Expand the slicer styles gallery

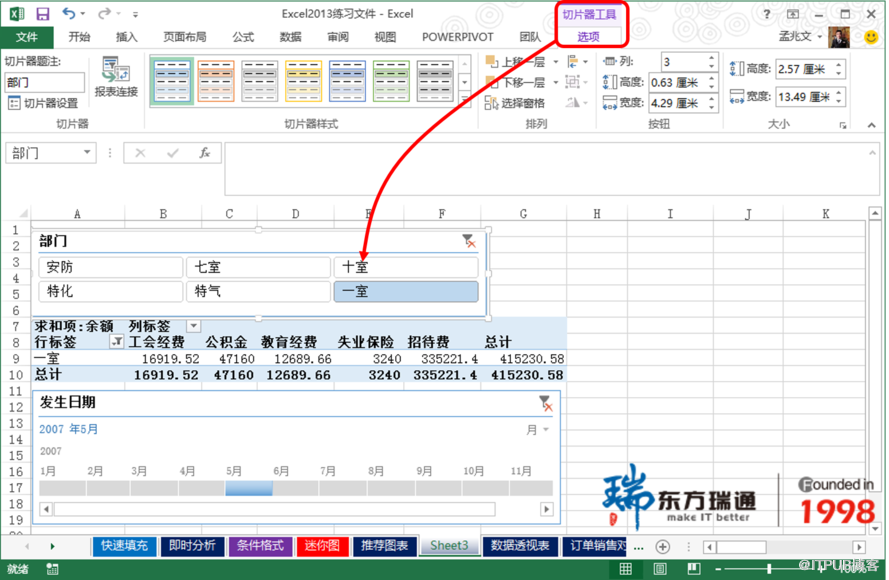click(464, 102)
